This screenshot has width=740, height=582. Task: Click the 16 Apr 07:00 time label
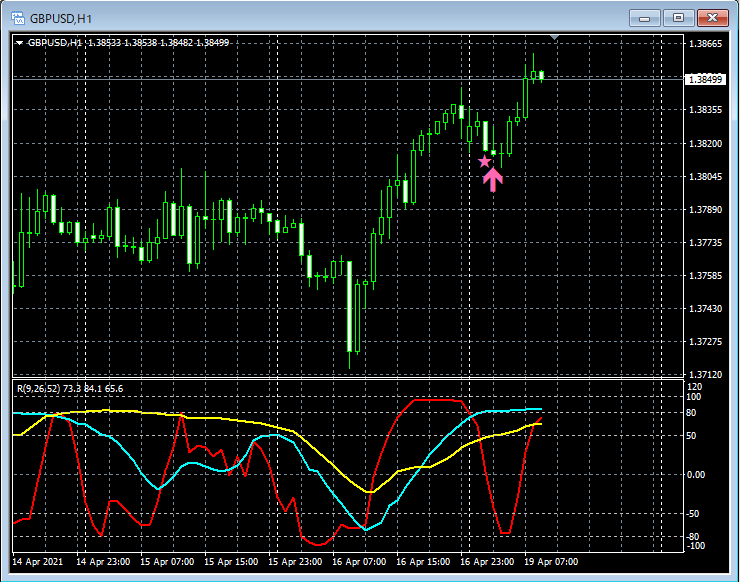click(x=359, y=562)
